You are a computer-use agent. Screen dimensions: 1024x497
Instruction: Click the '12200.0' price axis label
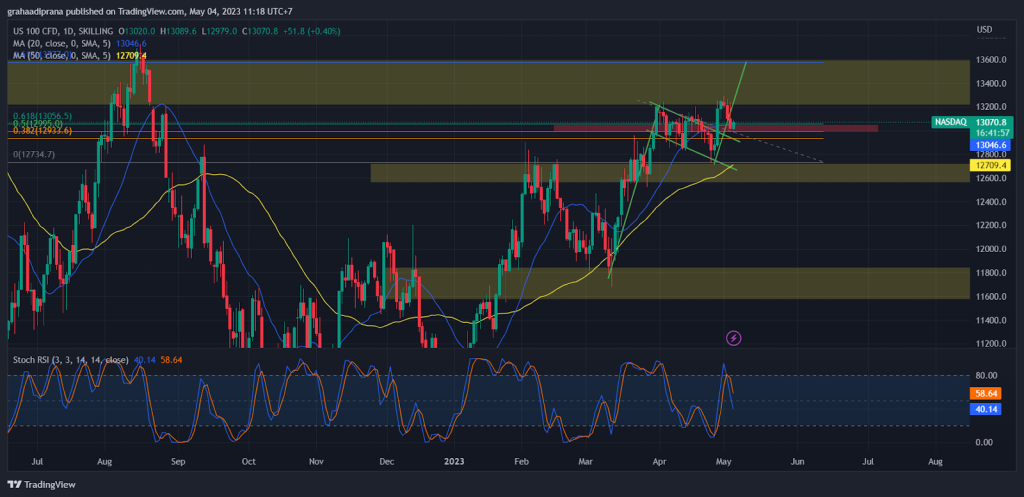coord(991,225)
